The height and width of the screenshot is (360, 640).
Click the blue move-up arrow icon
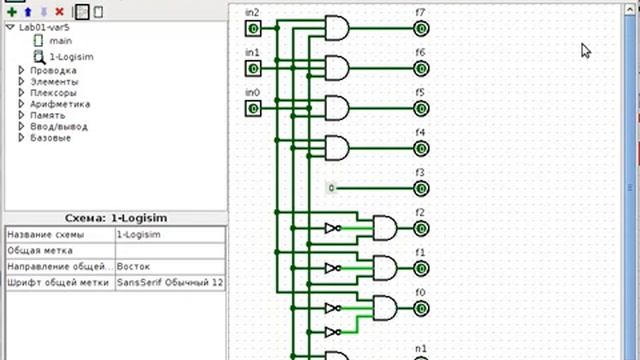28,12
